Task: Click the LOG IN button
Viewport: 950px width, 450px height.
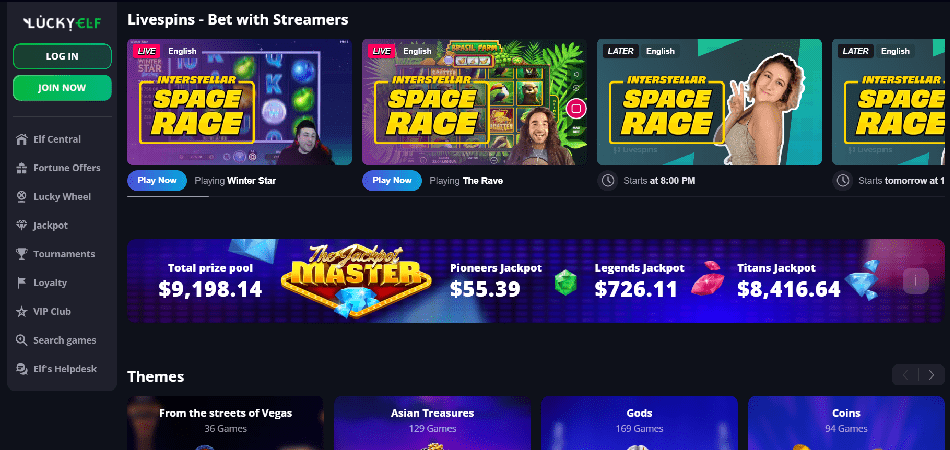Action: tap(62, 56)
